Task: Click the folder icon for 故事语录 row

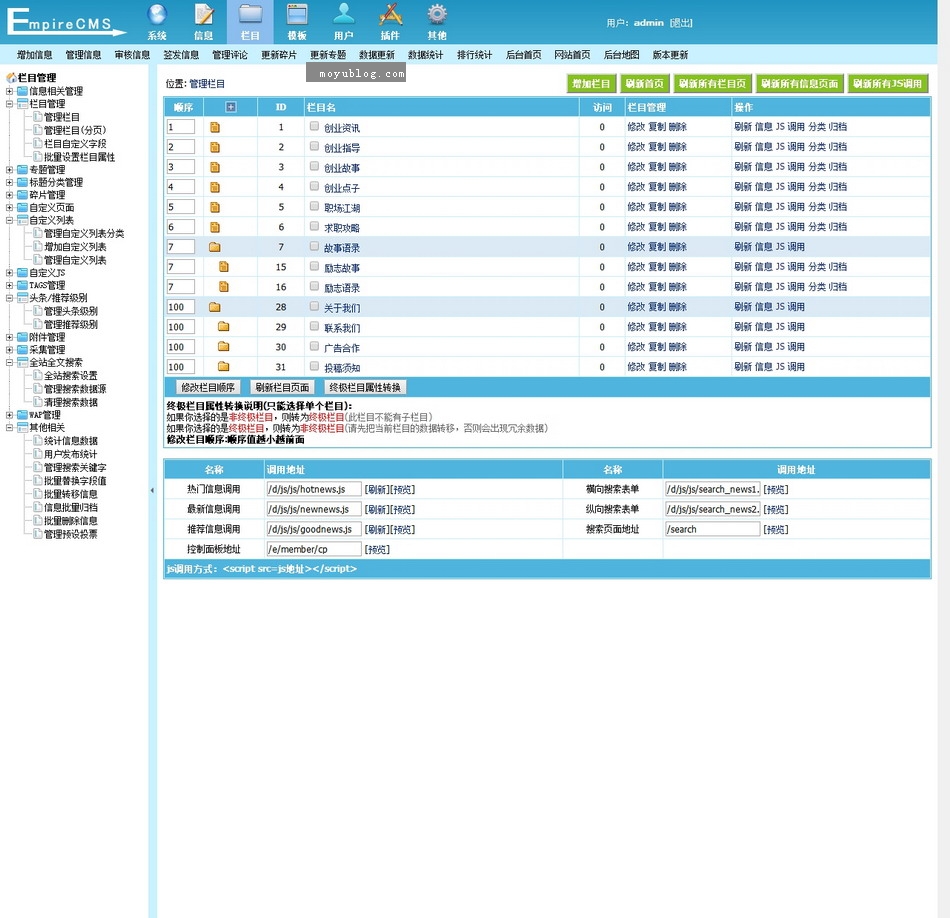Action: click(214, 247)
